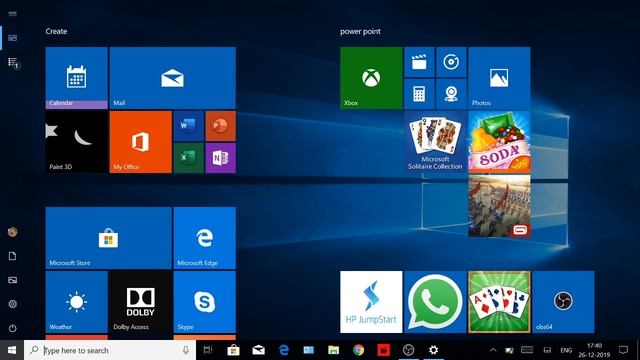Screen dimensions: 640x360
Task: Open the Movies & TV clapperboard tile
Action: point(419,62)
